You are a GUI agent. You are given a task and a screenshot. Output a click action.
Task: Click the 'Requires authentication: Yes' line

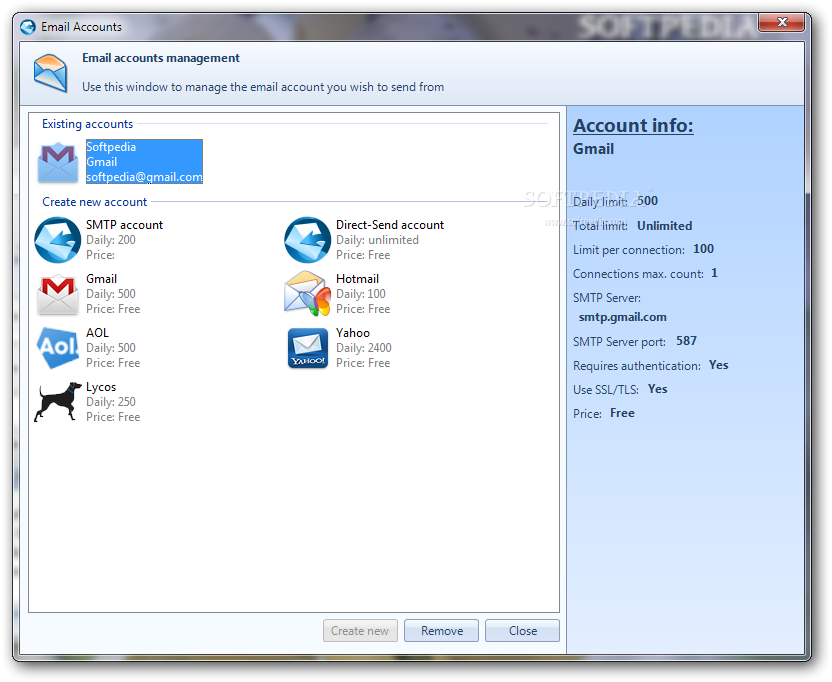pyautogui.click(x=651, y=366)
